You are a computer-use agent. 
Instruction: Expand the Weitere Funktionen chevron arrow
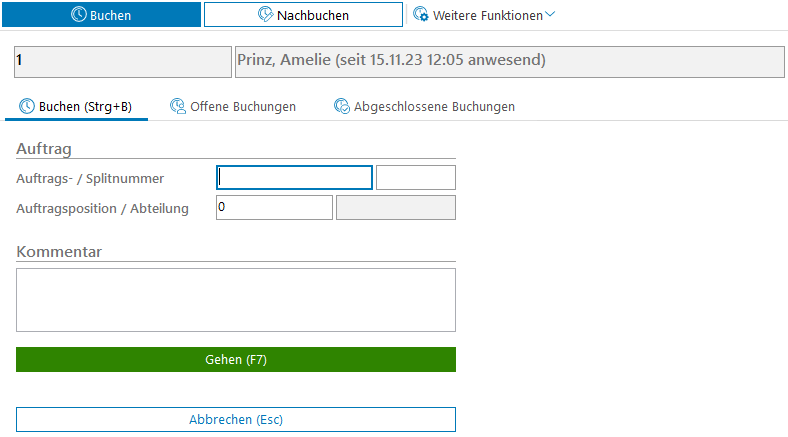coord(550,15)
